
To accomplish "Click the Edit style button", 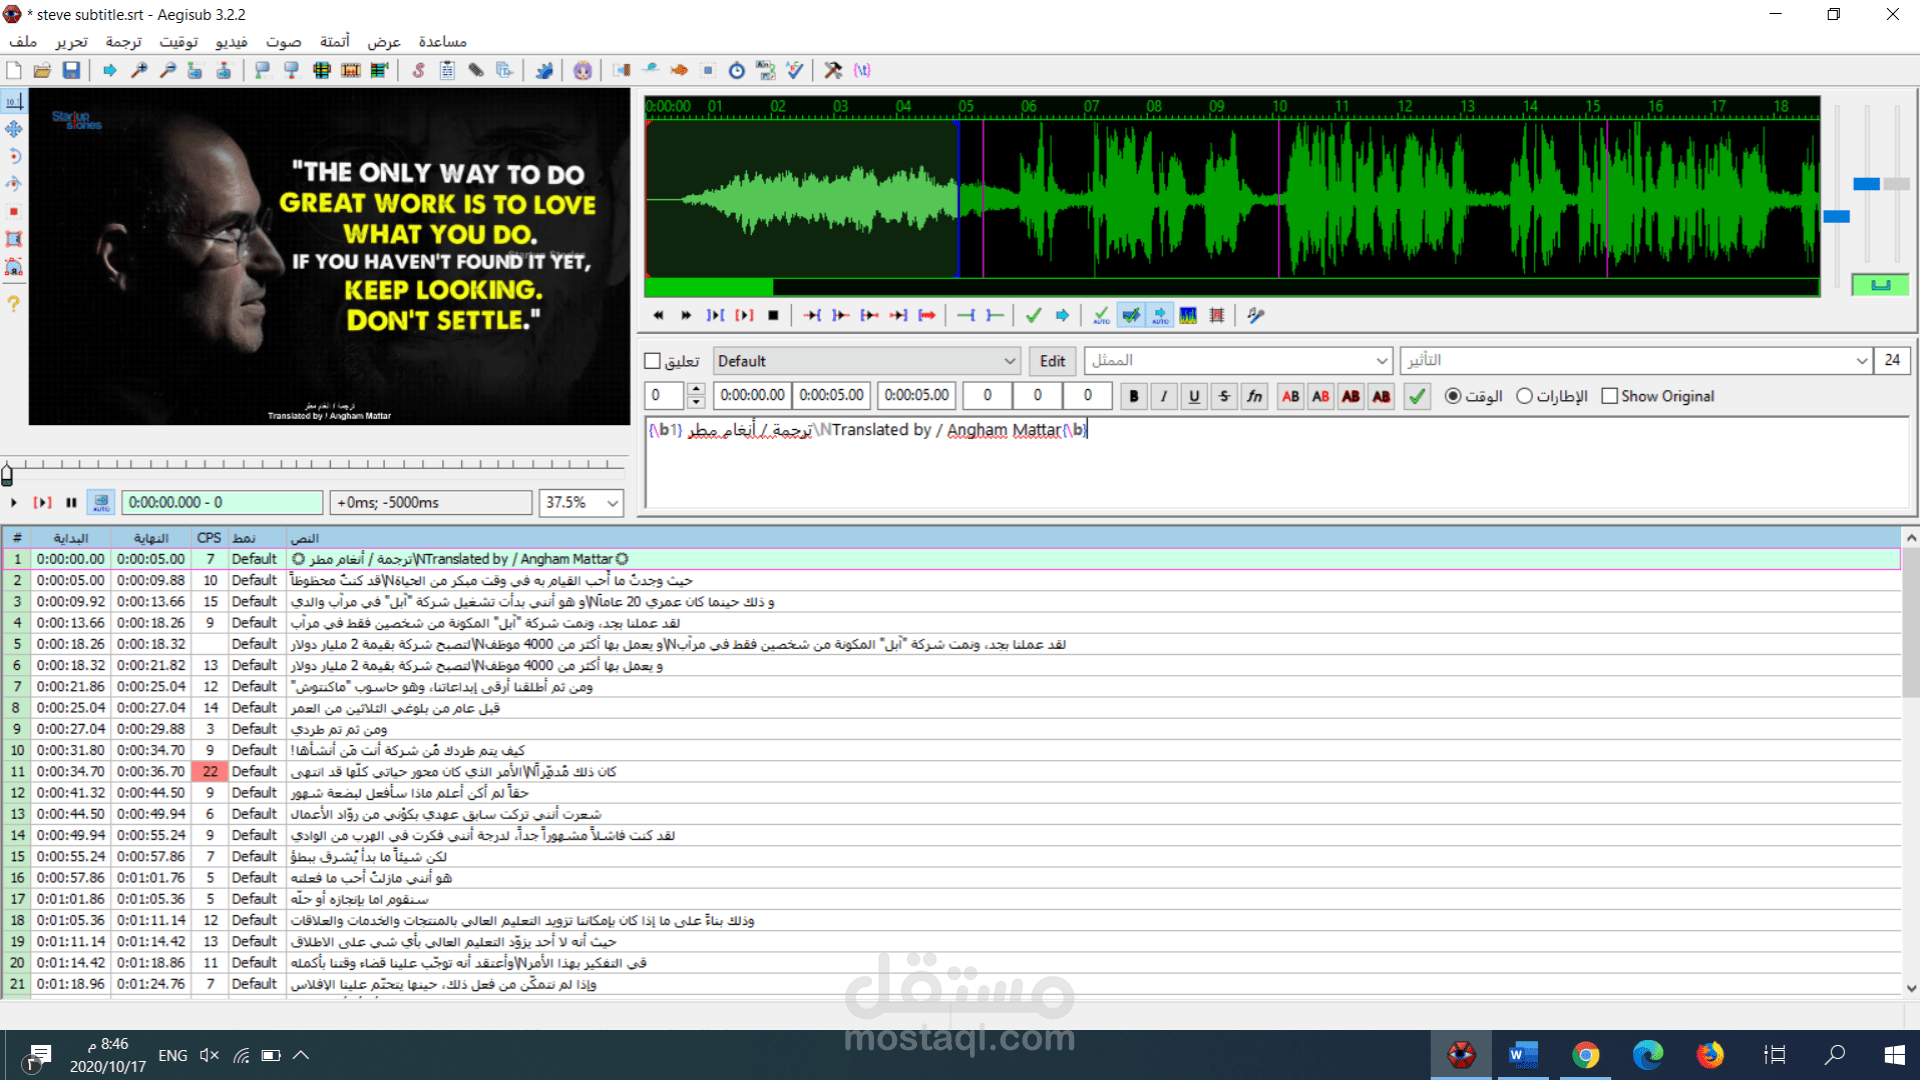I will click(x=1052, y=361).
